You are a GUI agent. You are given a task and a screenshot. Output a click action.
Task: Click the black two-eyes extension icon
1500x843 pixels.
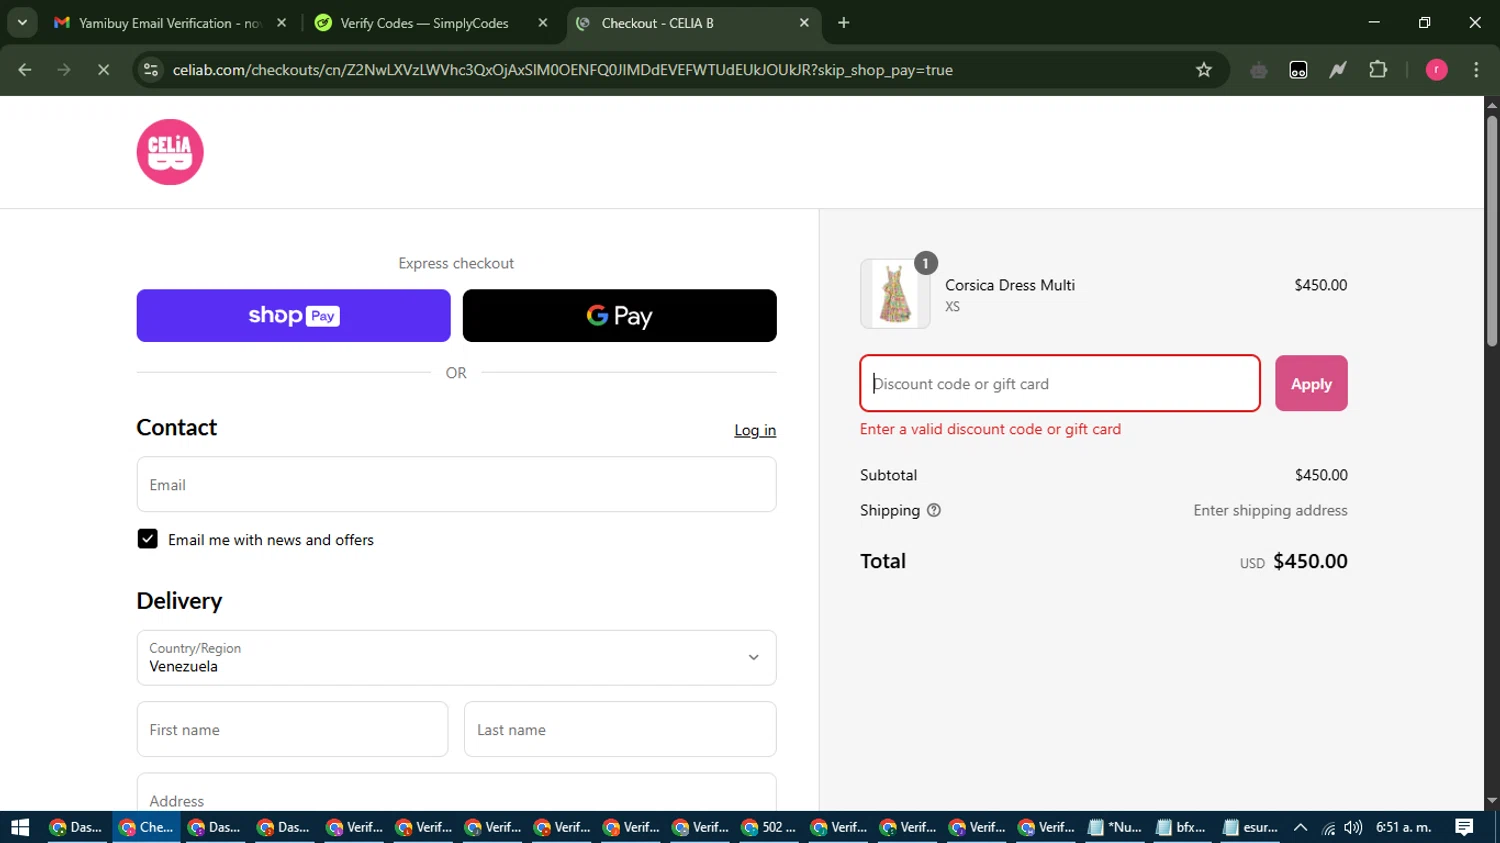pyautogui.click(x=1298, y=70)
